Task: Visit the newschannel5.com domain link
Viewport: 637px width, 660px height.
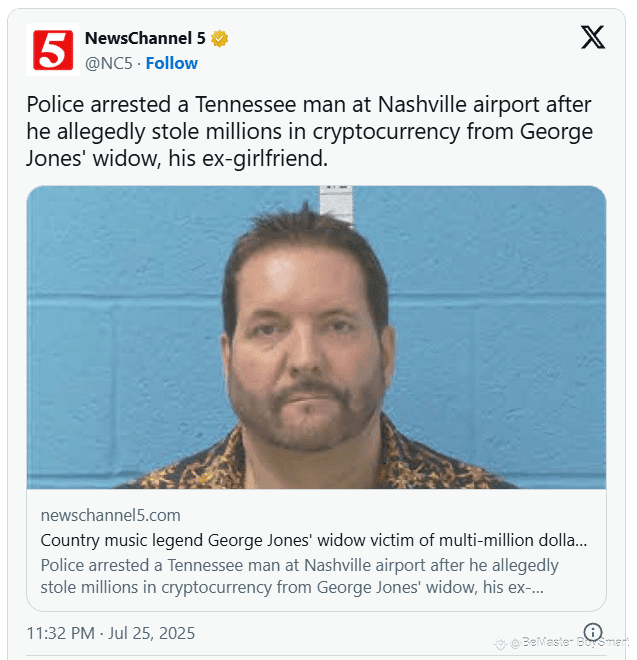Action: point(110,515)
